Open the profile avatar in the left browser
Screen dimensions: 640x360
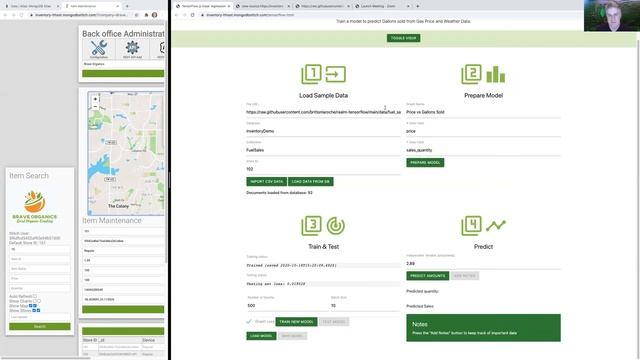pyautogui.click(x=155, y=15)
